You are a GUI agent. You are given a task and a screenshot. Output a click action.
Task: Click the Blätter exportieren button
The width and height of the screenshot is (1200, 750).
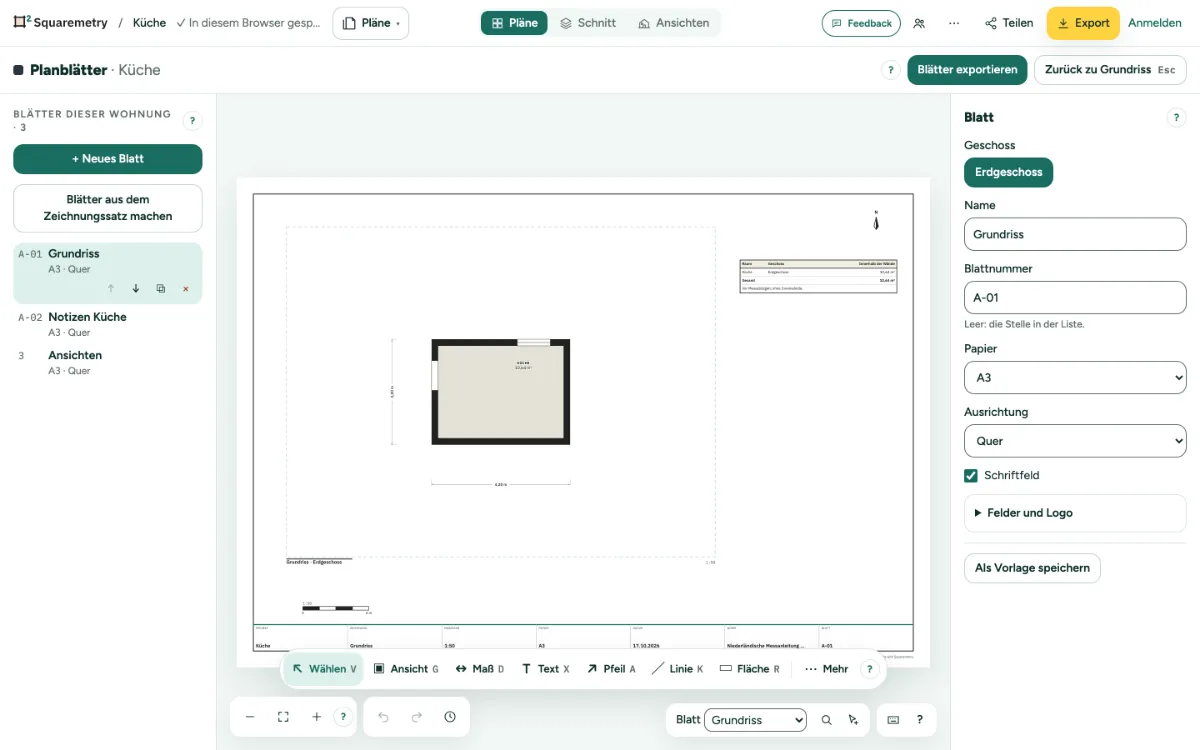967,70
